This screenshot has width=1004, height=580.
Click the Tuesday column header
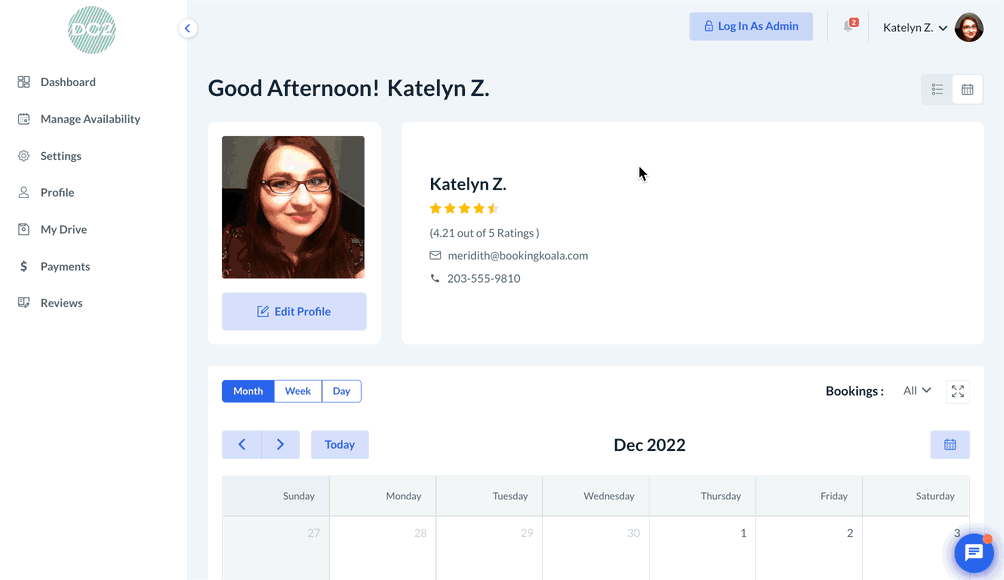pos(489,496)
